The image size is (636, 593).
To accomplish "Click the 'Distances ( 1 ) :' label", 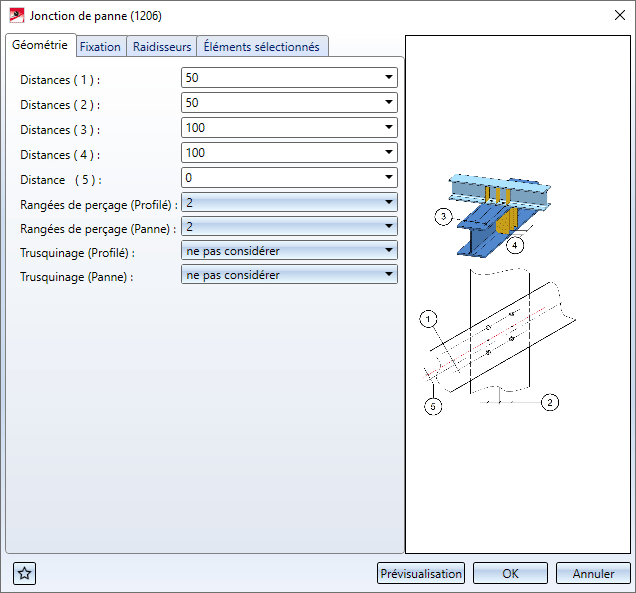I will tap(60, 80).
